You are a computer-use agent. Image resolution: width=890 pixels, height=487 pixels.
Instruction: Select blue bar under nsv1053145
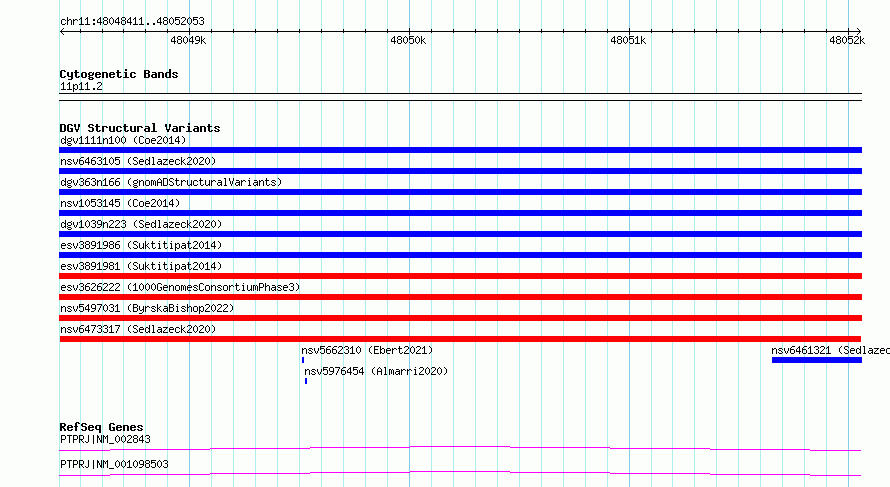pyautogui.click(x=460, y=213)
